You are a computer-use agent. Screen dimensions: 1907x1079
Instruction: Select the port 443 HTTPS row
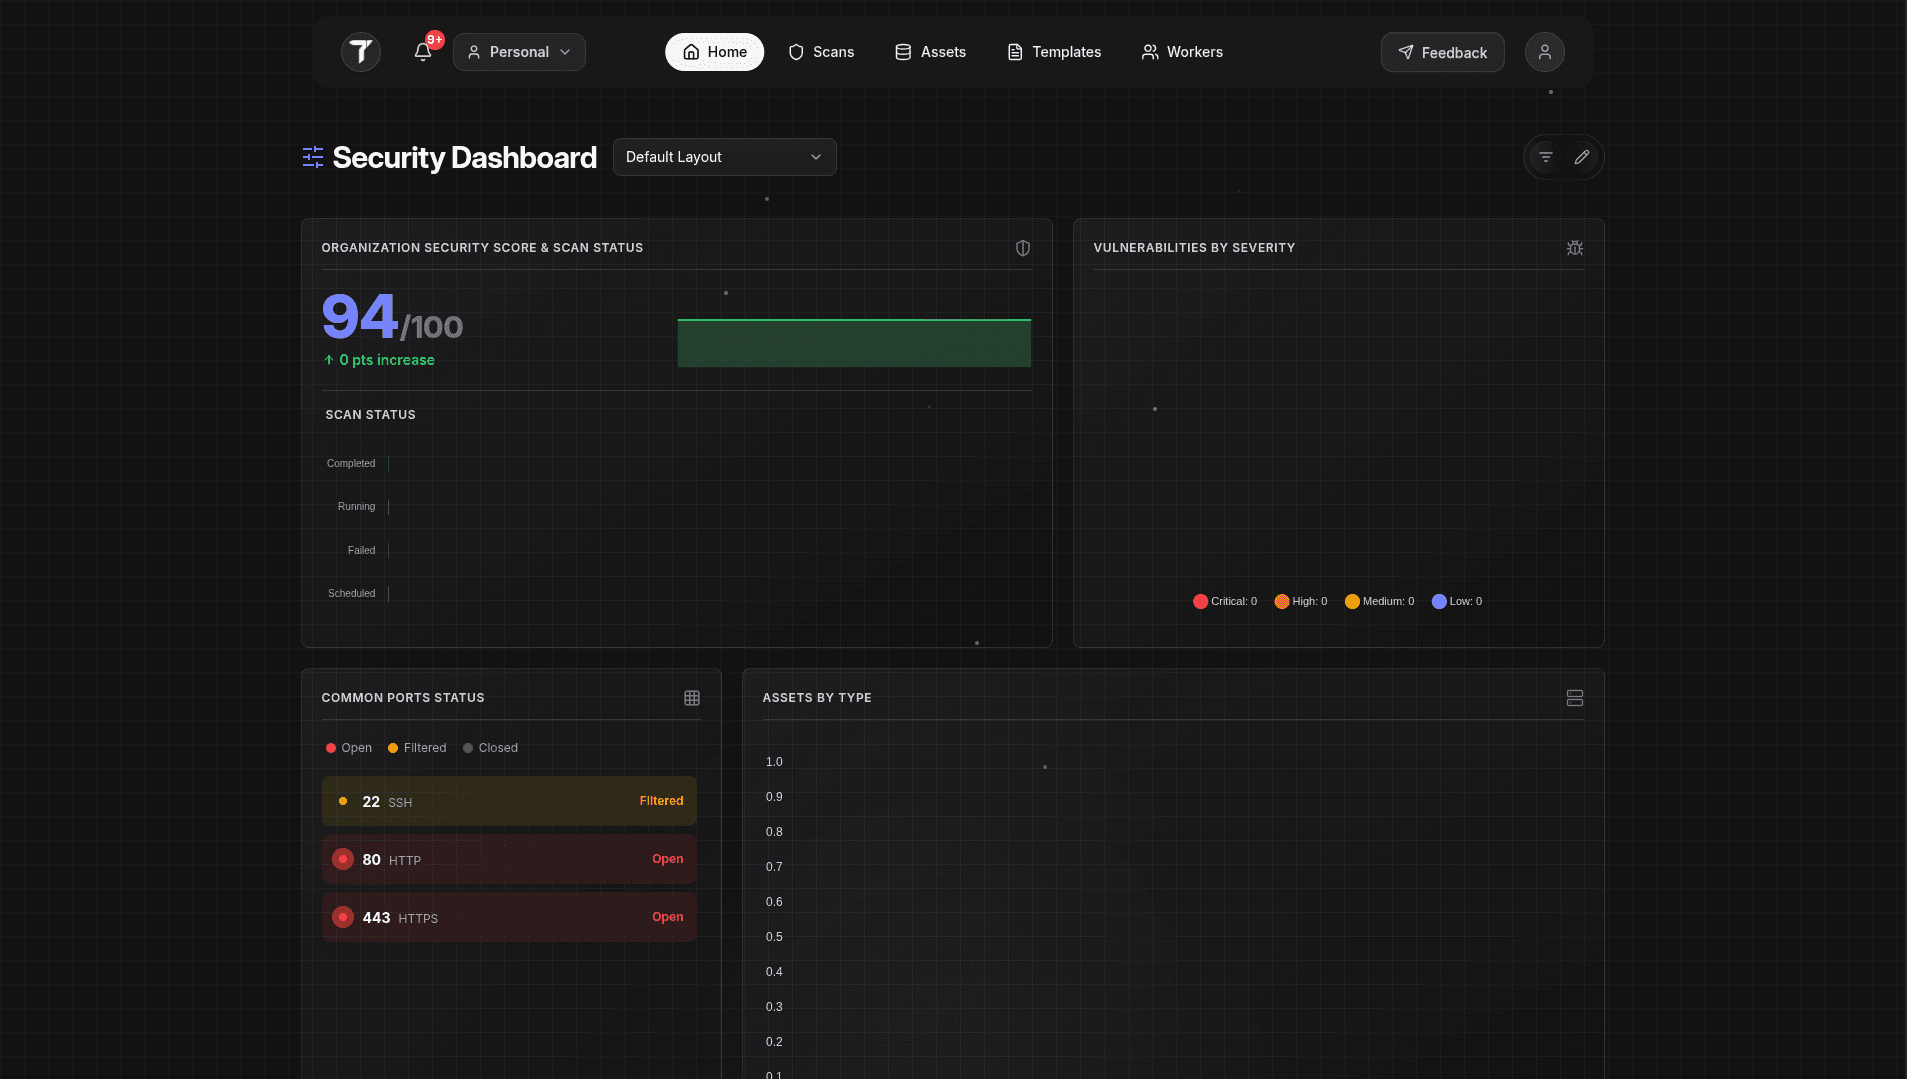pyautogui.click(x=509, y=917)
